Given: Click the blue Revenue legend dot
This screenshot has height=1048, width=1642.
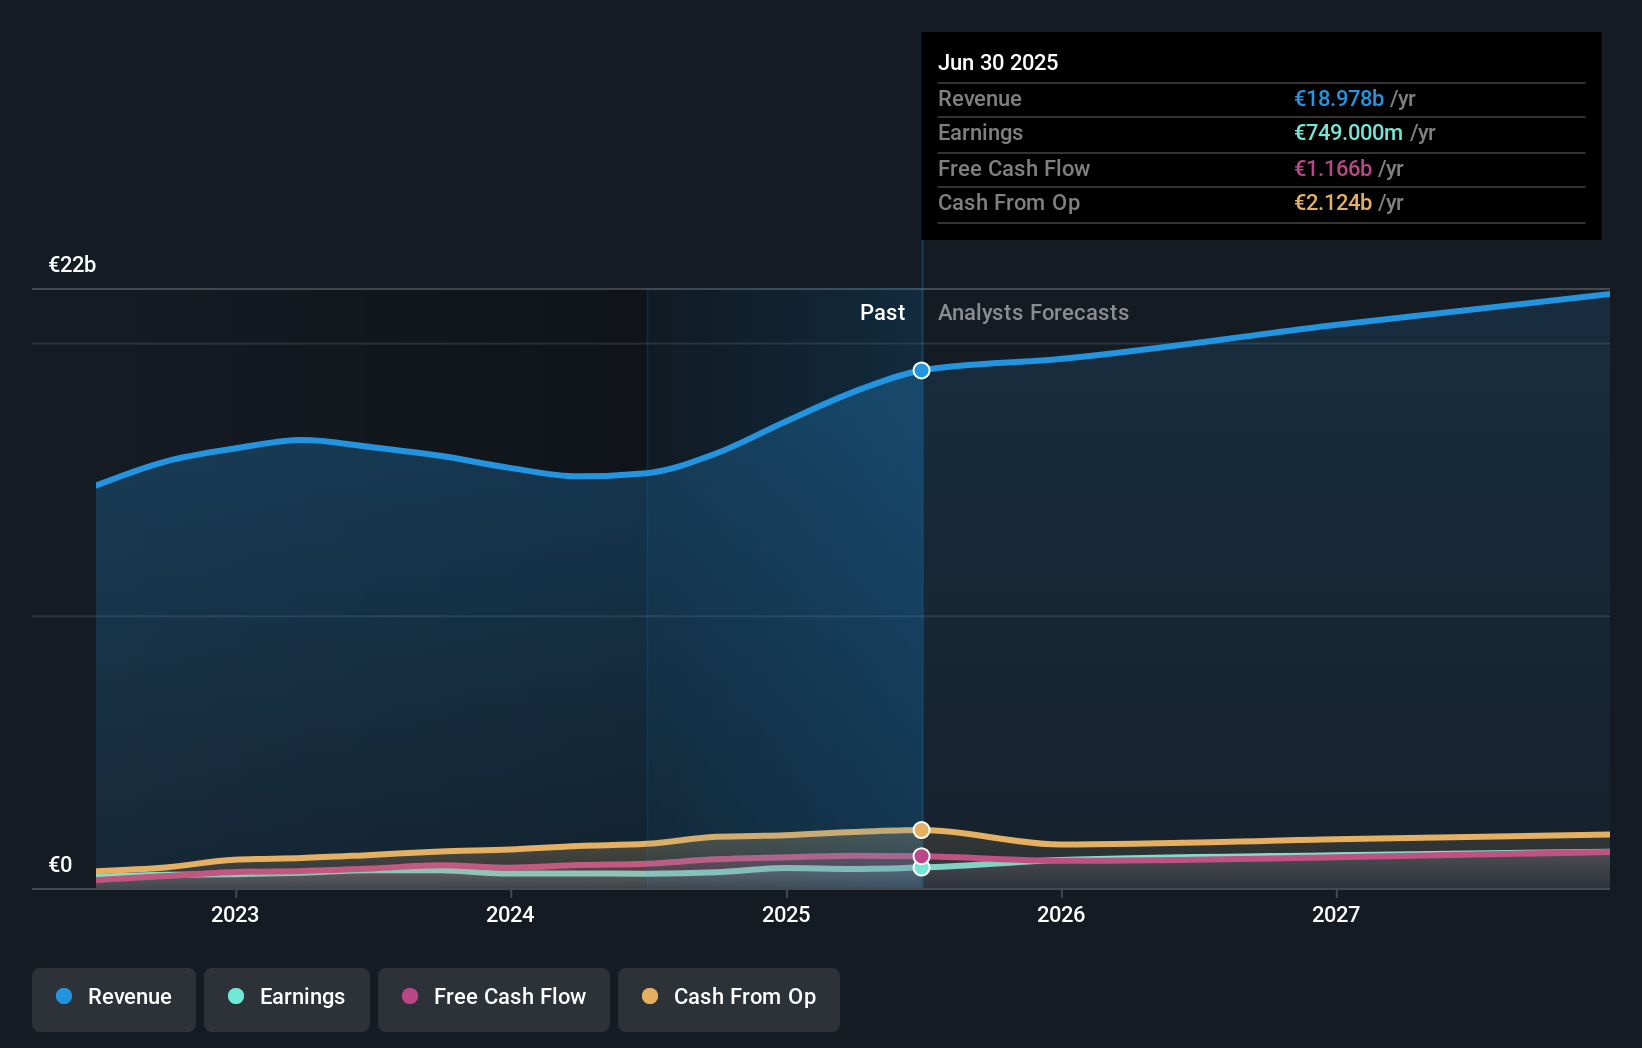Looking at the screenshot, I should tap(66, 997).
